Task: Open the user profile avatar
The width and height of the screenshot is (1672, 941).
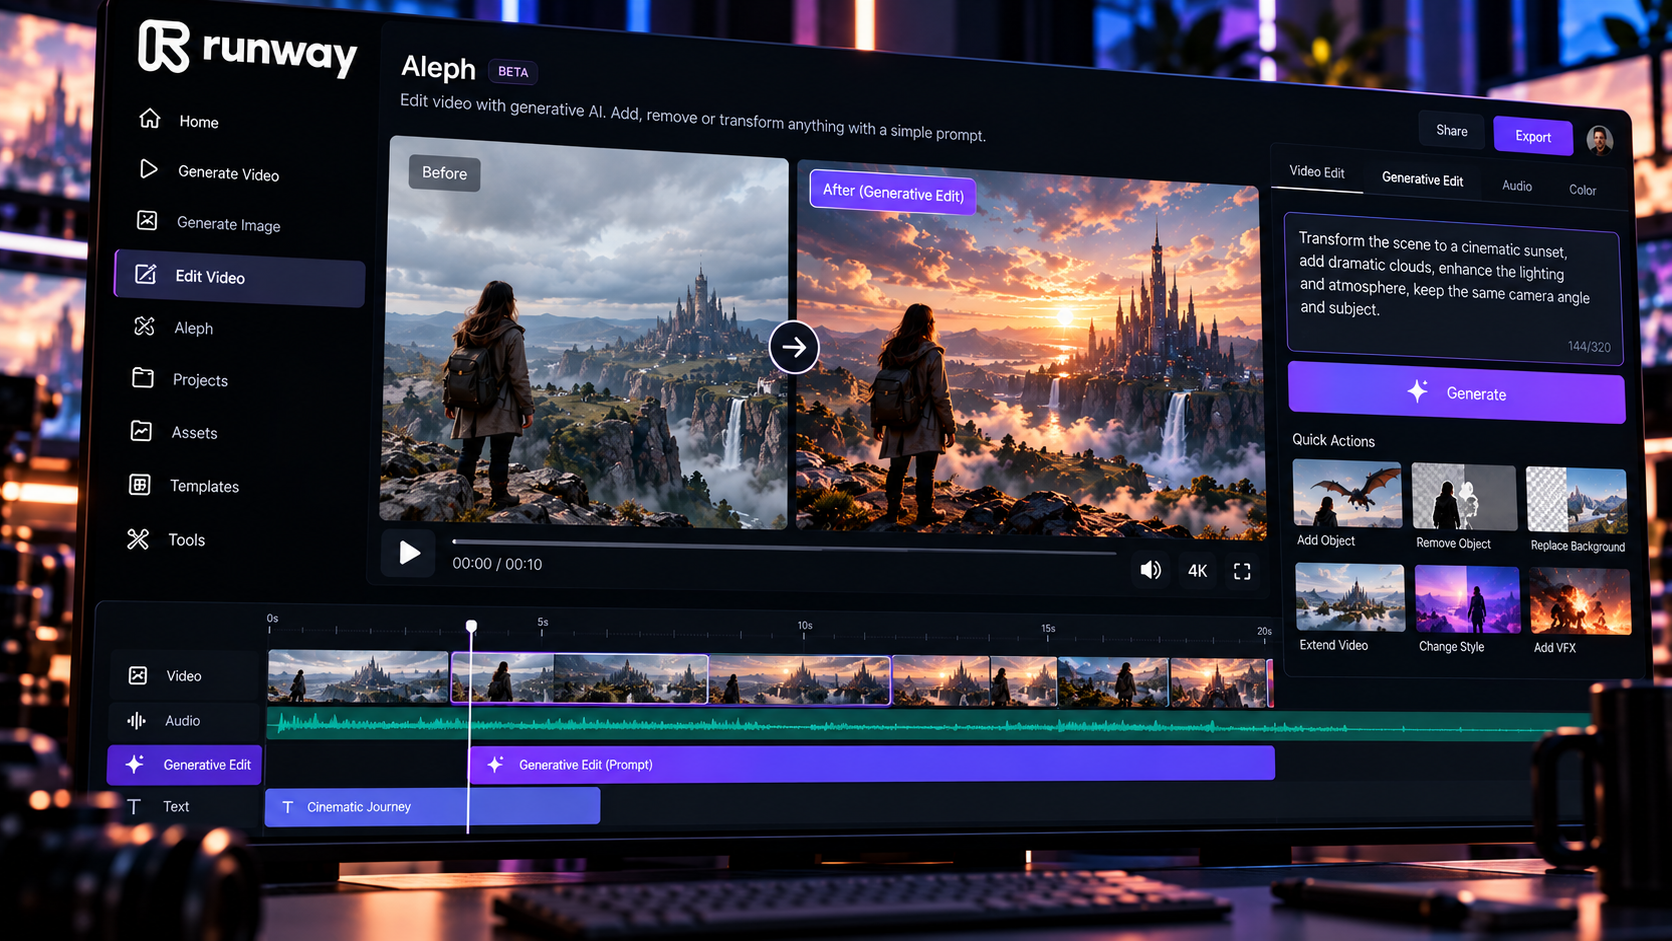Action: coord(1599,140)
